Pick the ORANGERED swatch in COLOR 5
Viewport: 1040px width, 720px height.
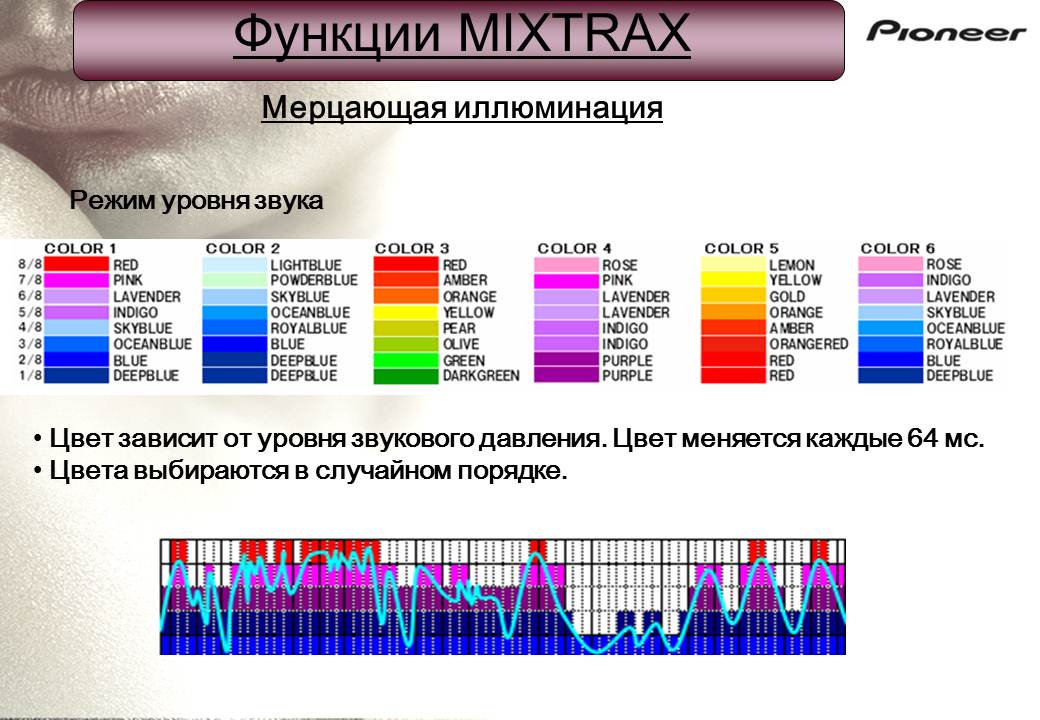[x=733, y=344]
